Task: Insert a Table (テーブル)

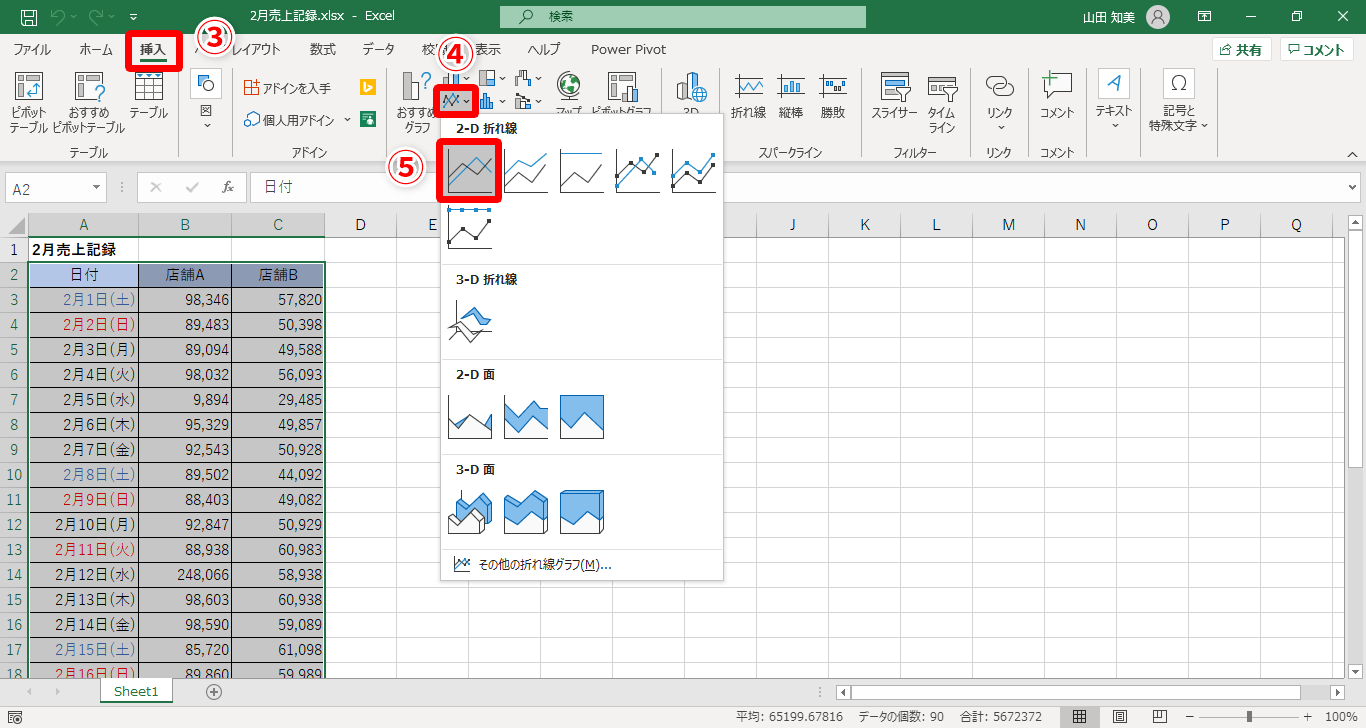Action: point(148,96)
